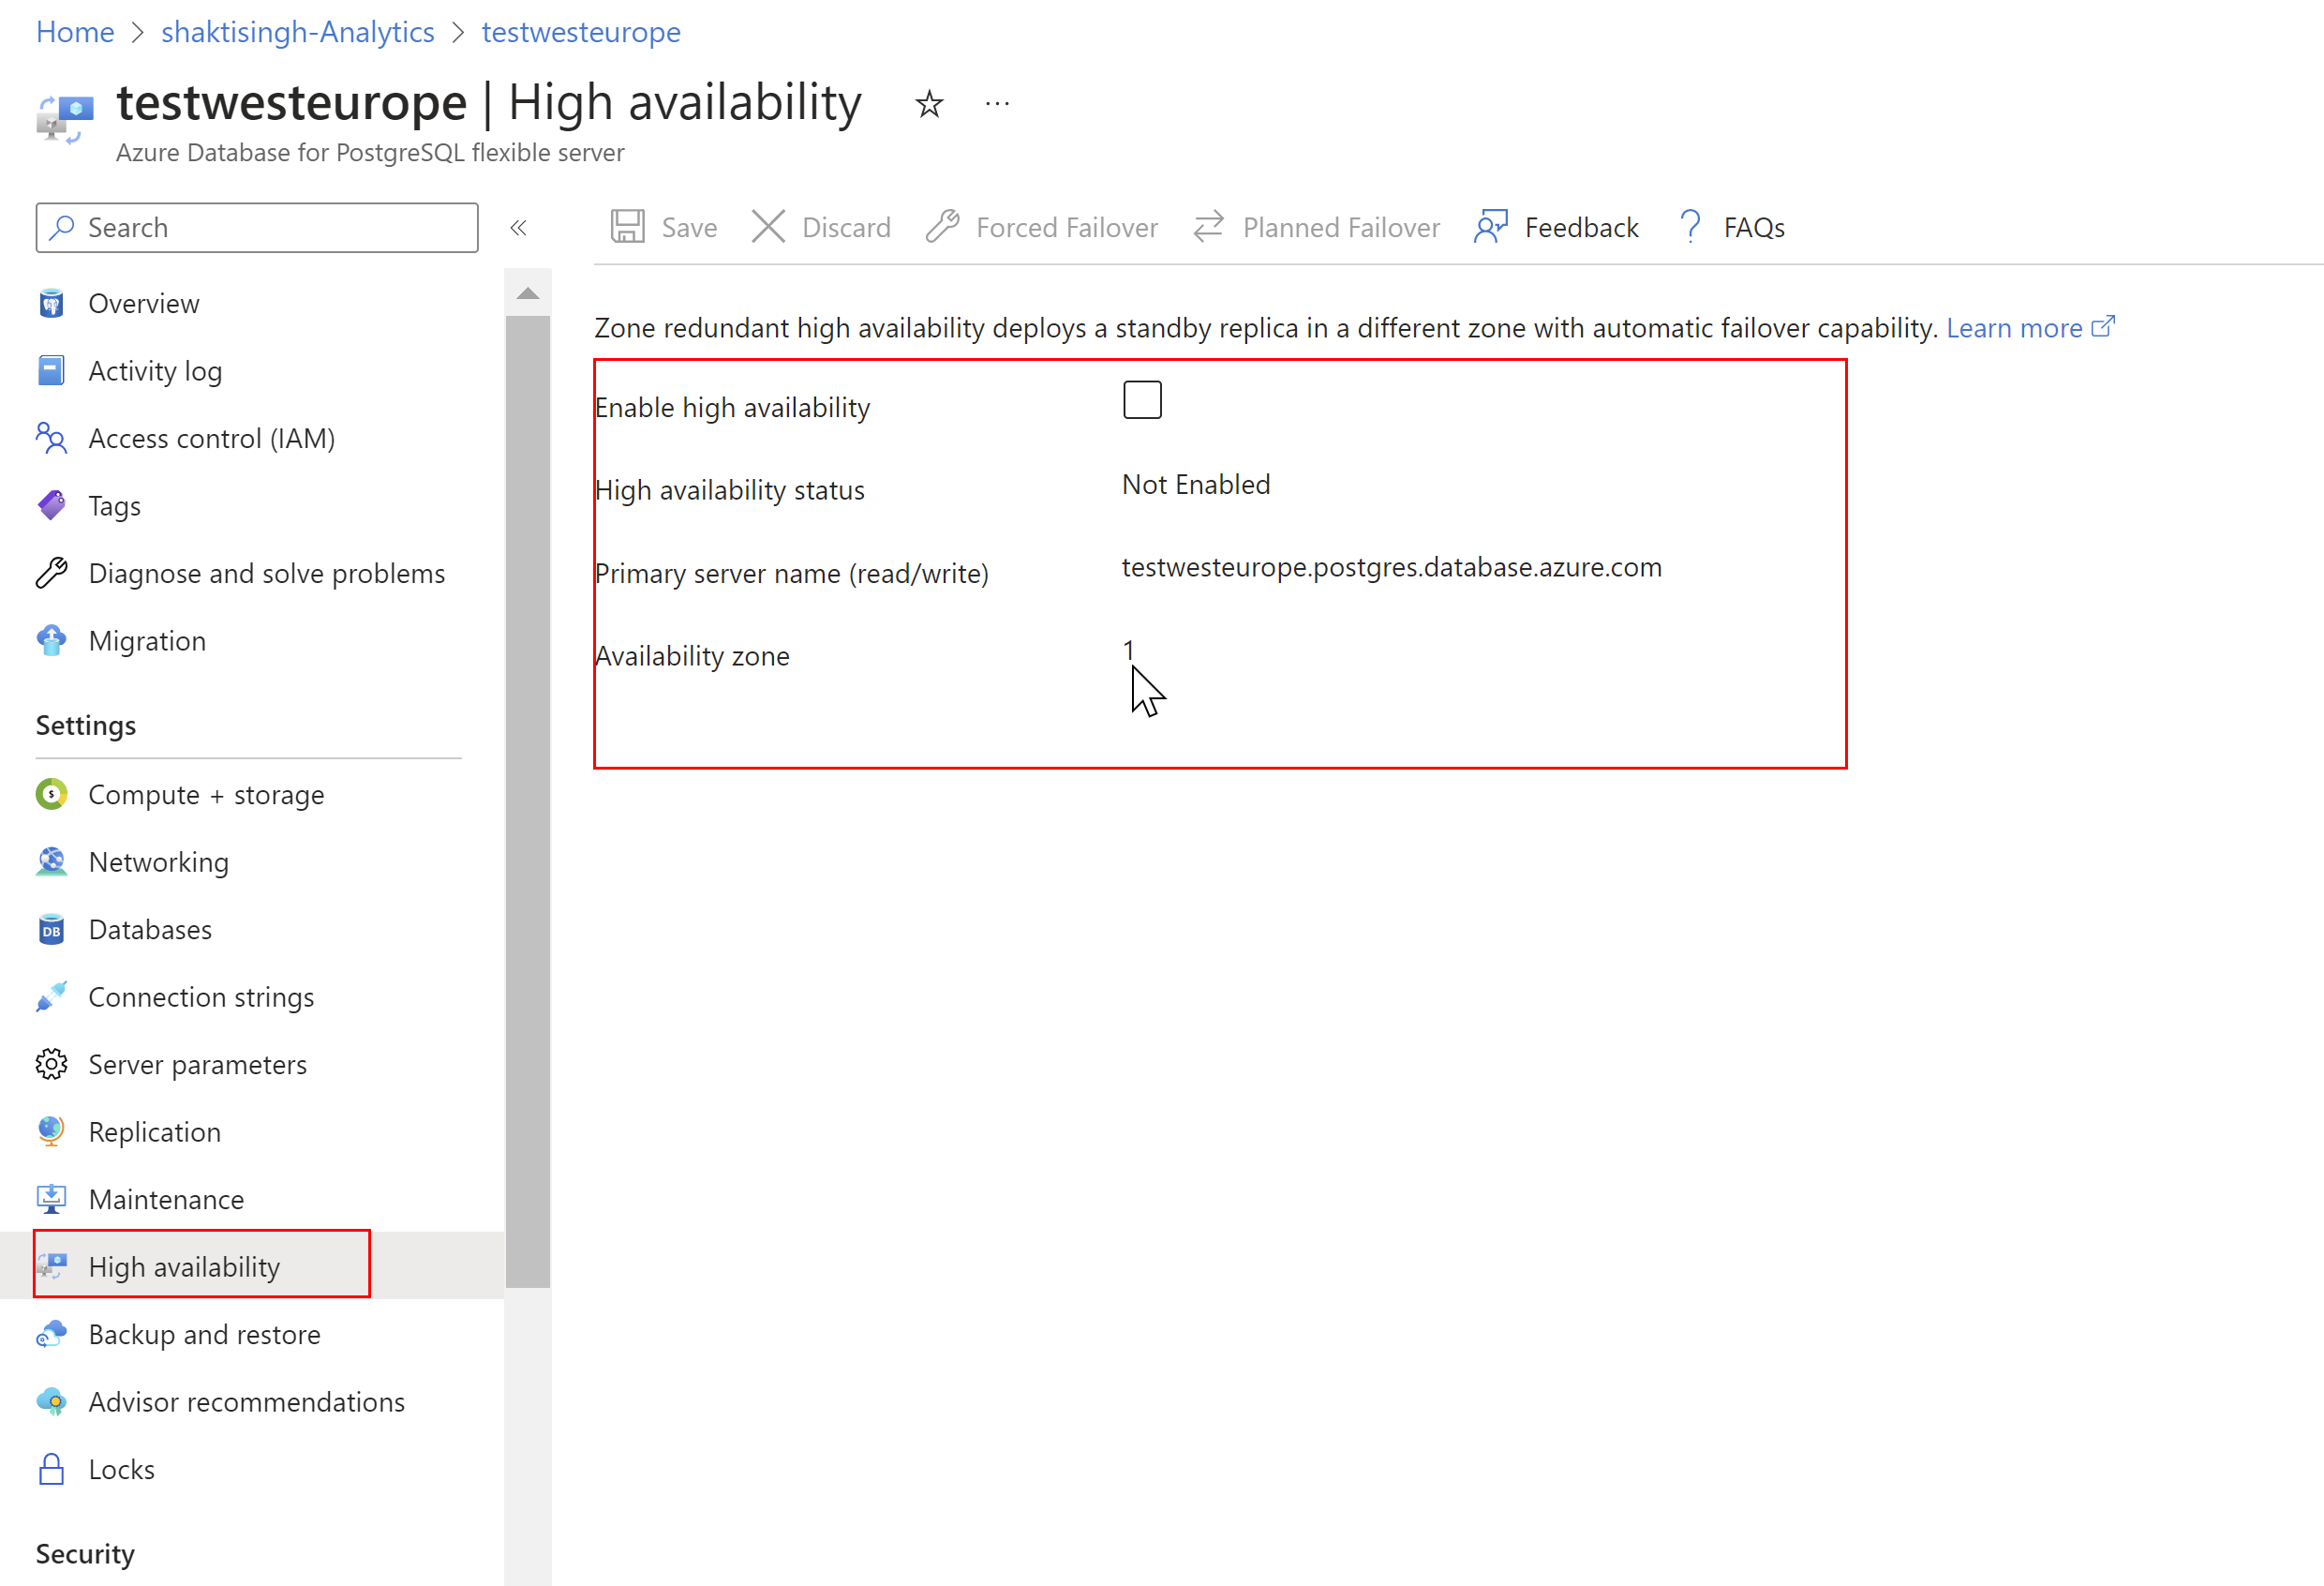
Task: Select Migration menu item
Action: (147, 640)
